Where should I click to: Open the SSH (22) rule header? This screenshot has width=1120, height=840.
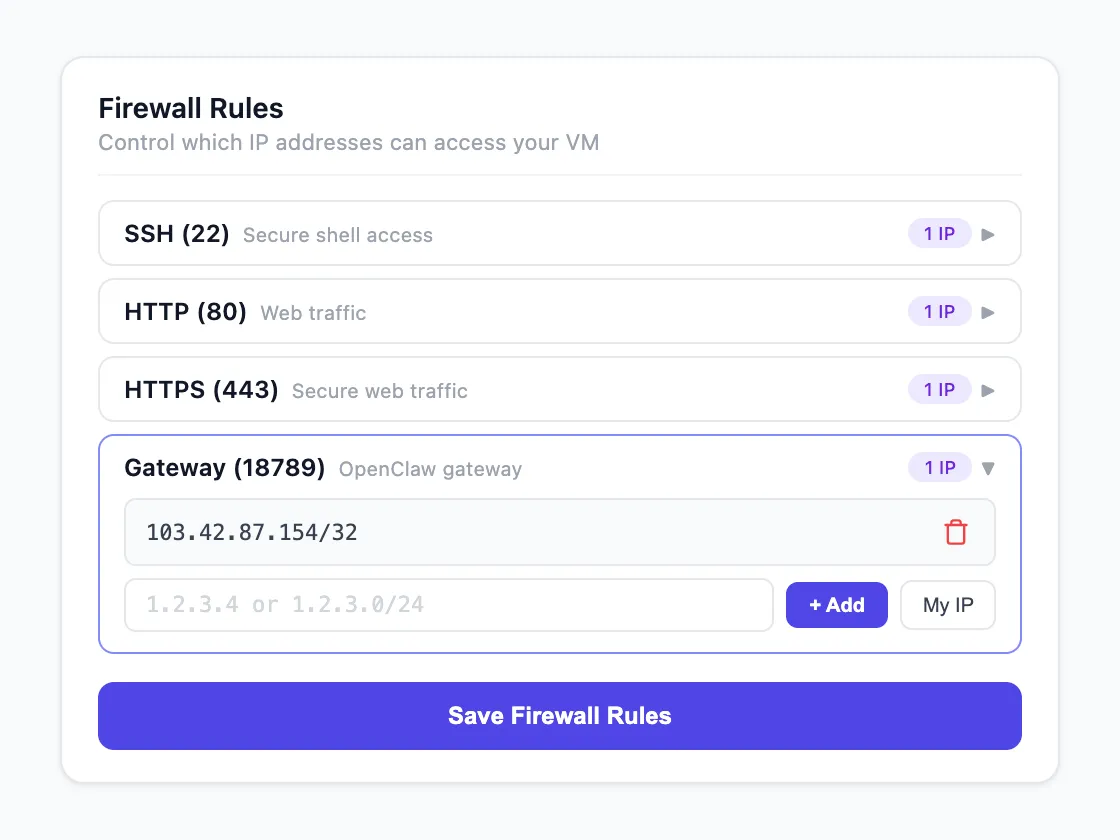click(176, 234)
